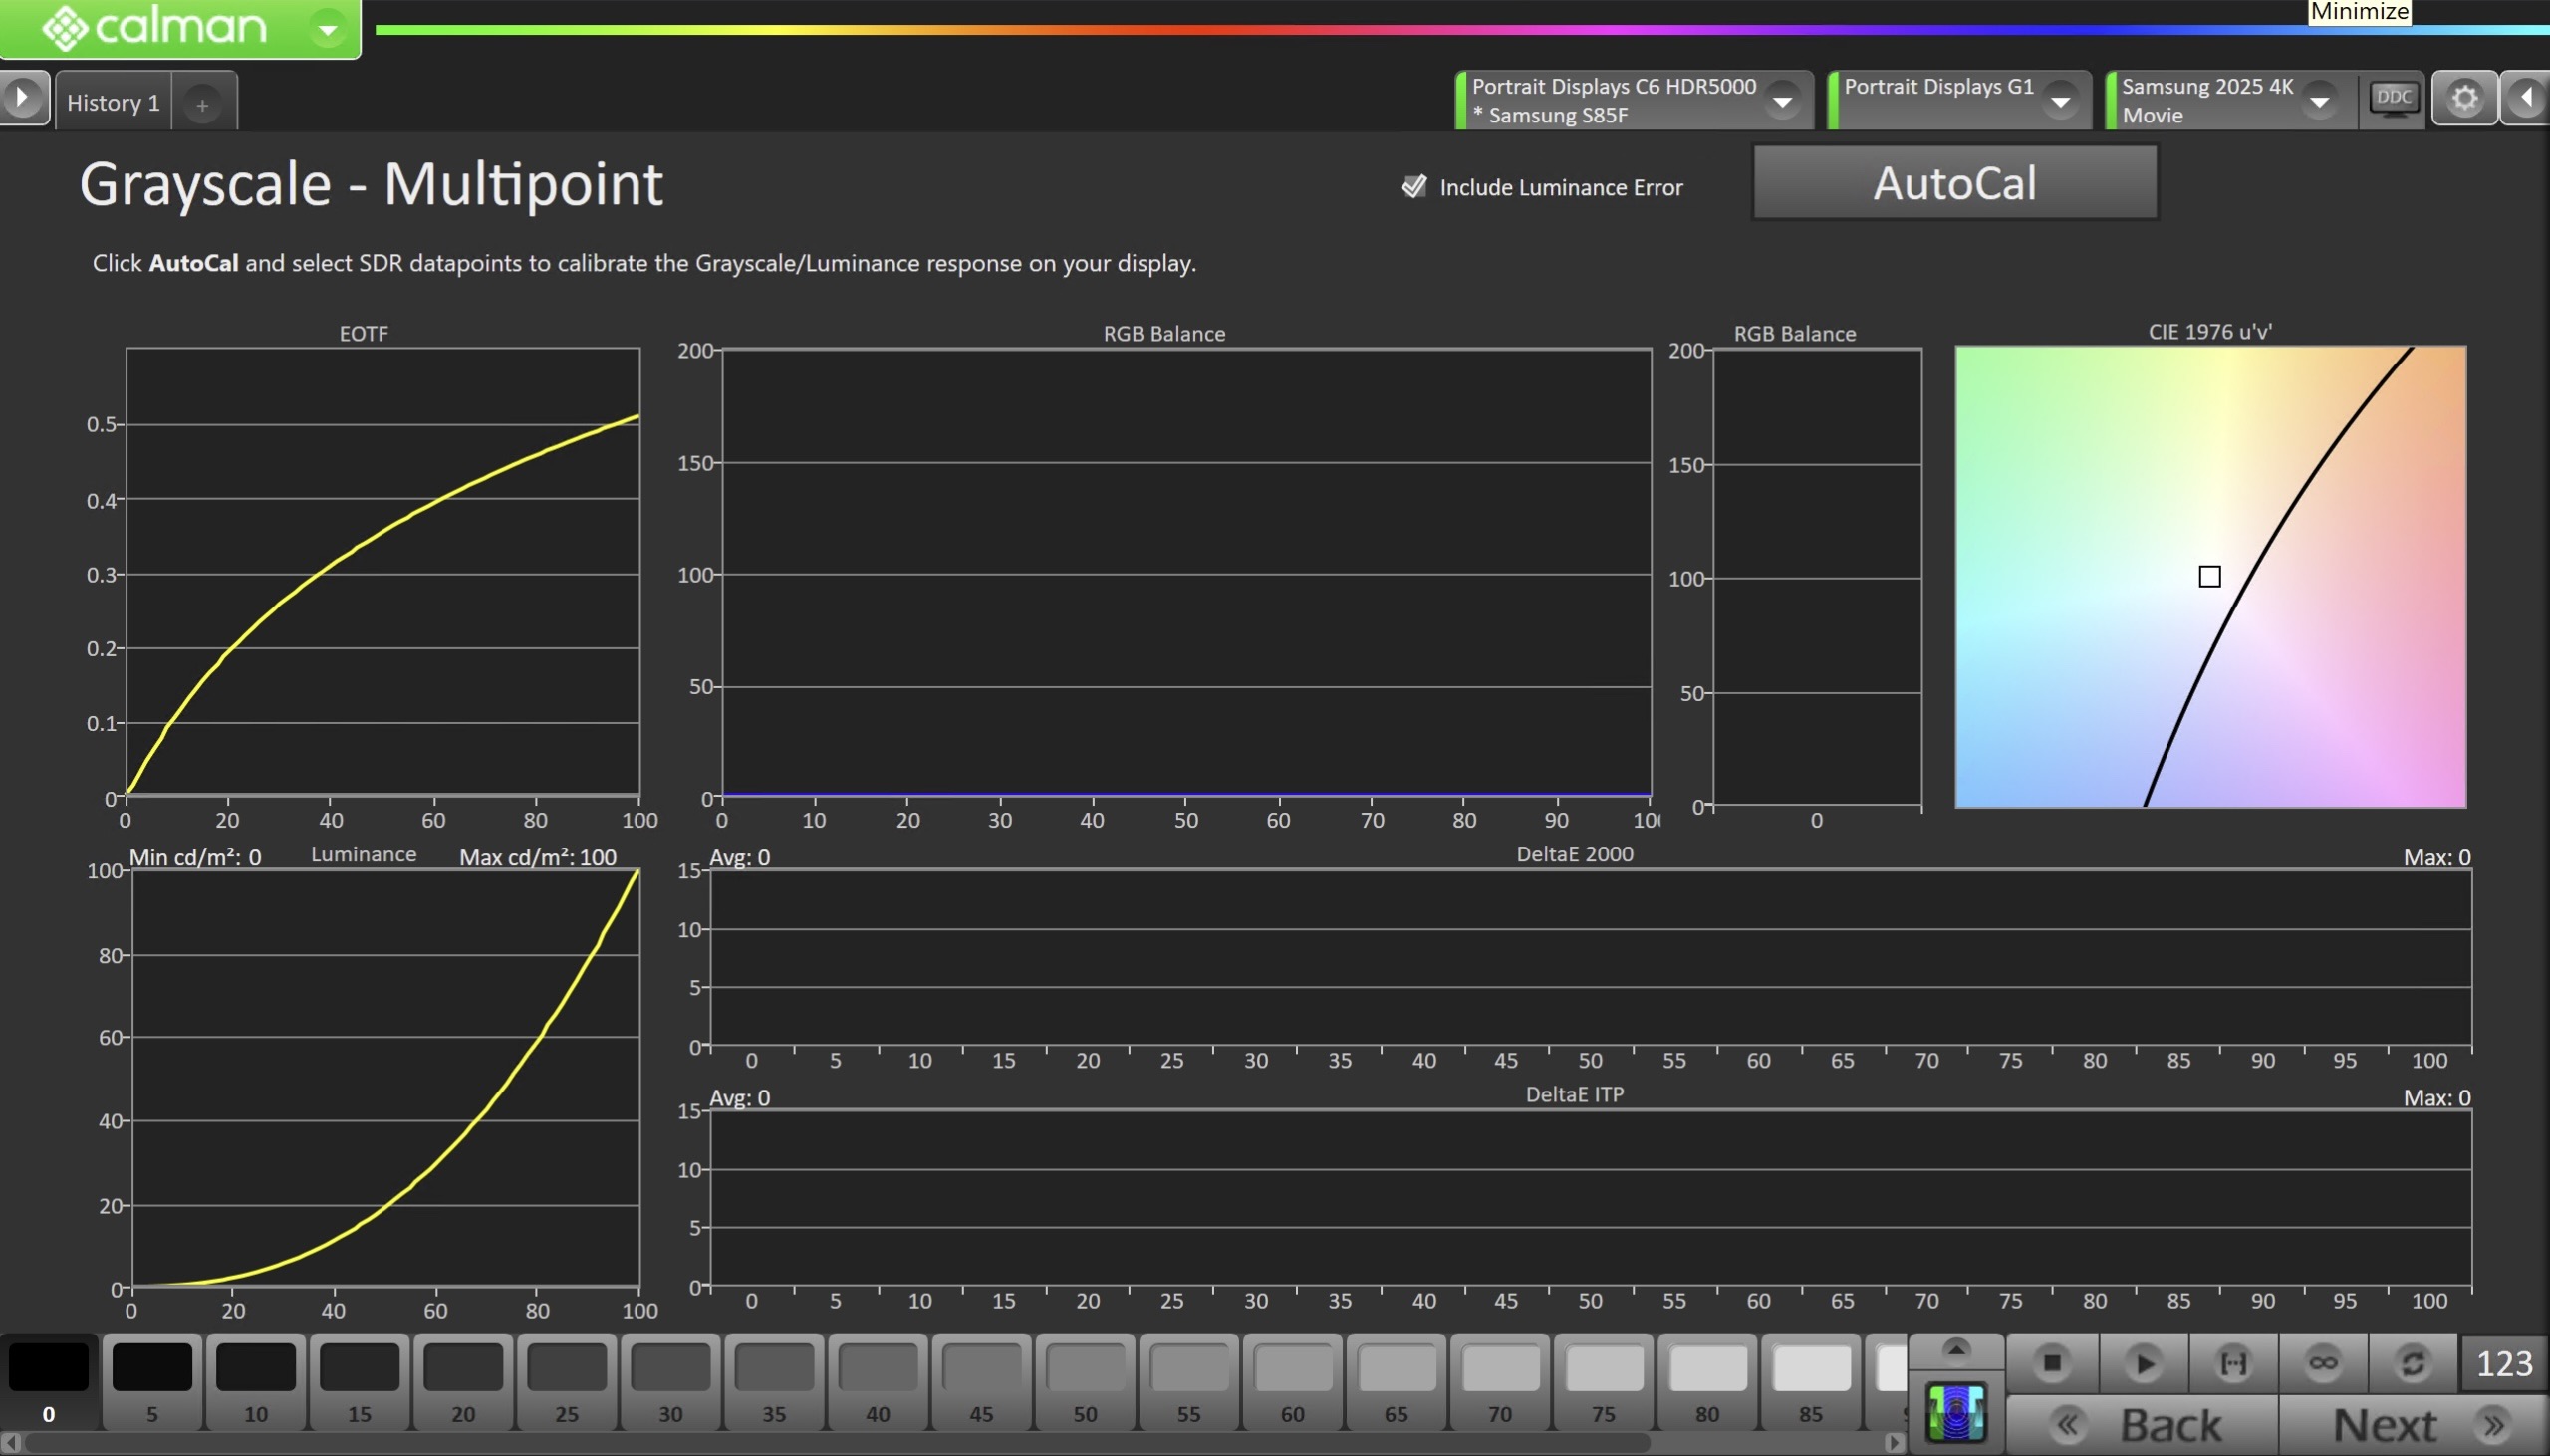Add a new history tab
The height and width of the screenshot is (1456, 2550).
pos(203,104)
